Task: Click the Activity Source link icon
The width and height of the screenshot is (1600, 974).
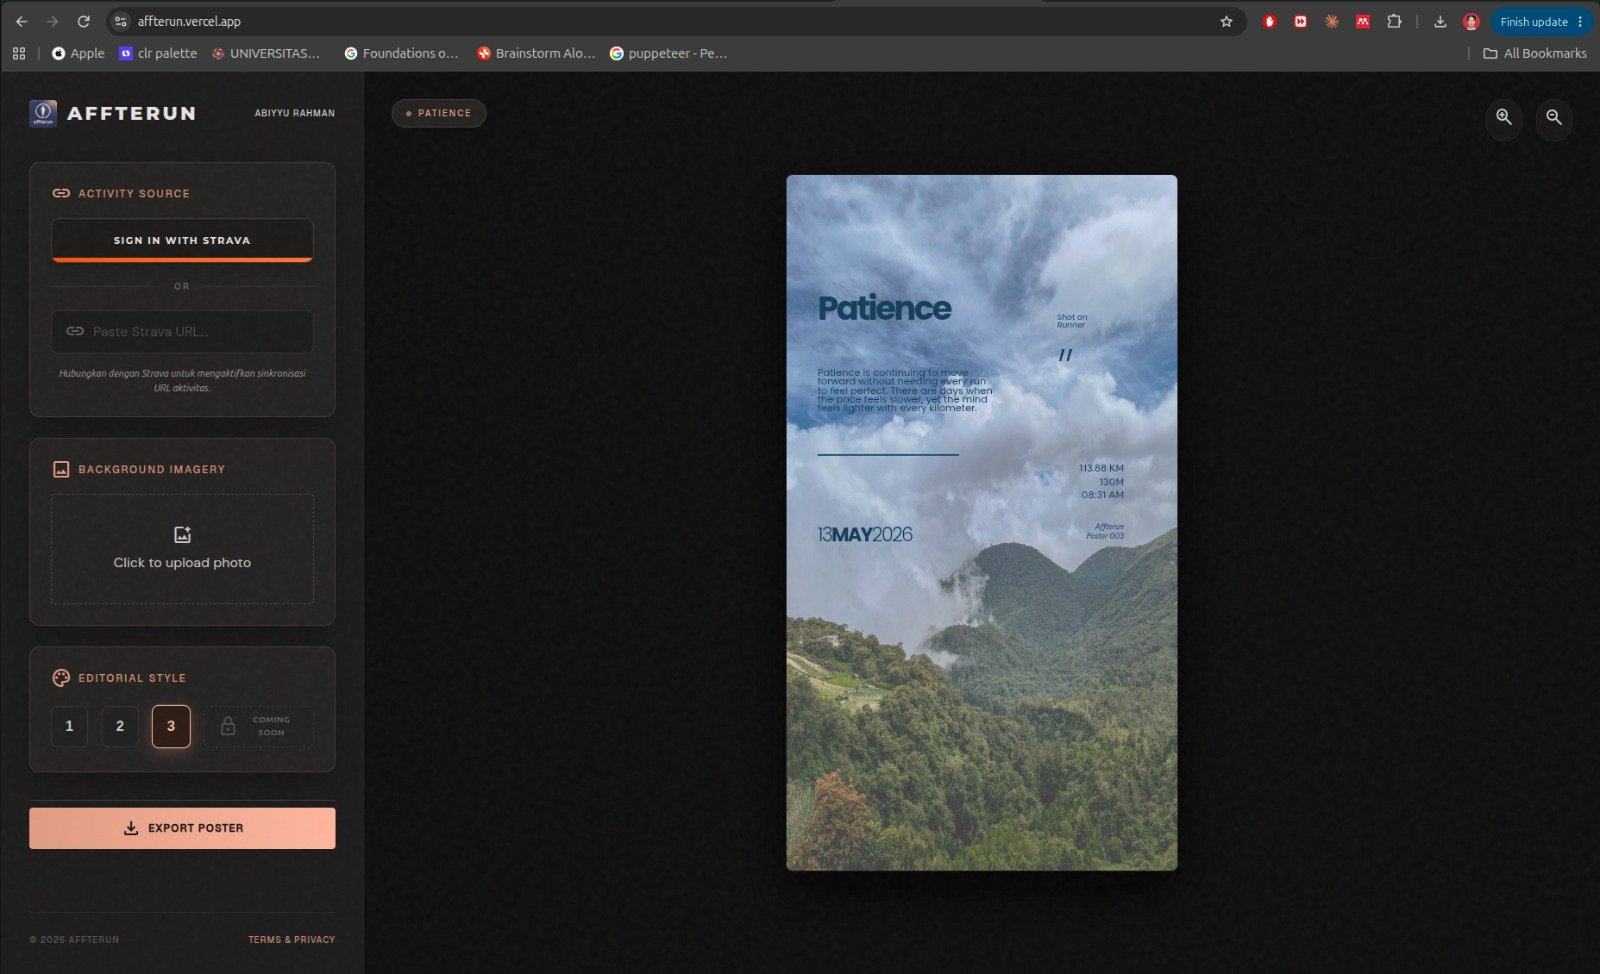Action: [61, 193]
